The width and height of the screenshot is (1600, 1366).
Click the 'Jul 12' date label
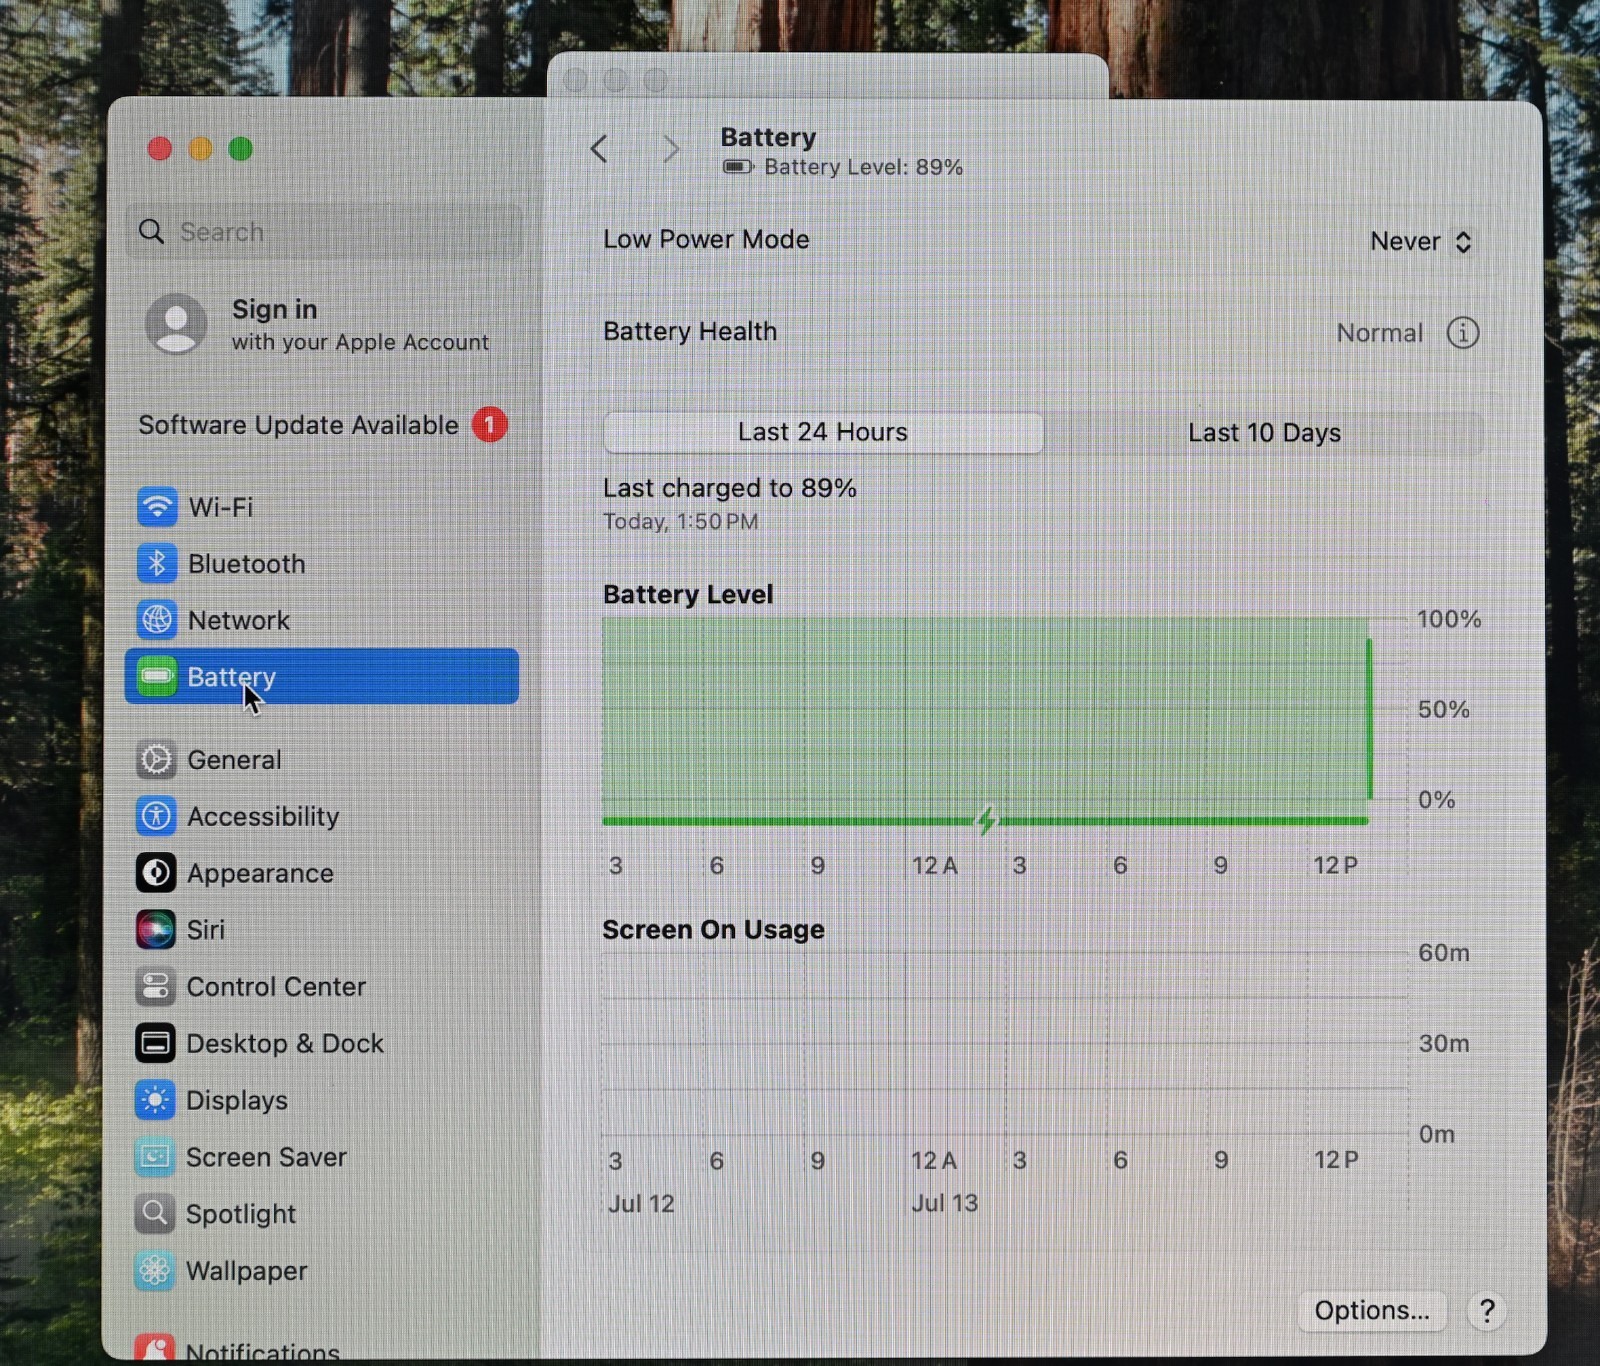pyautogui.click(x=642, y=1203)
